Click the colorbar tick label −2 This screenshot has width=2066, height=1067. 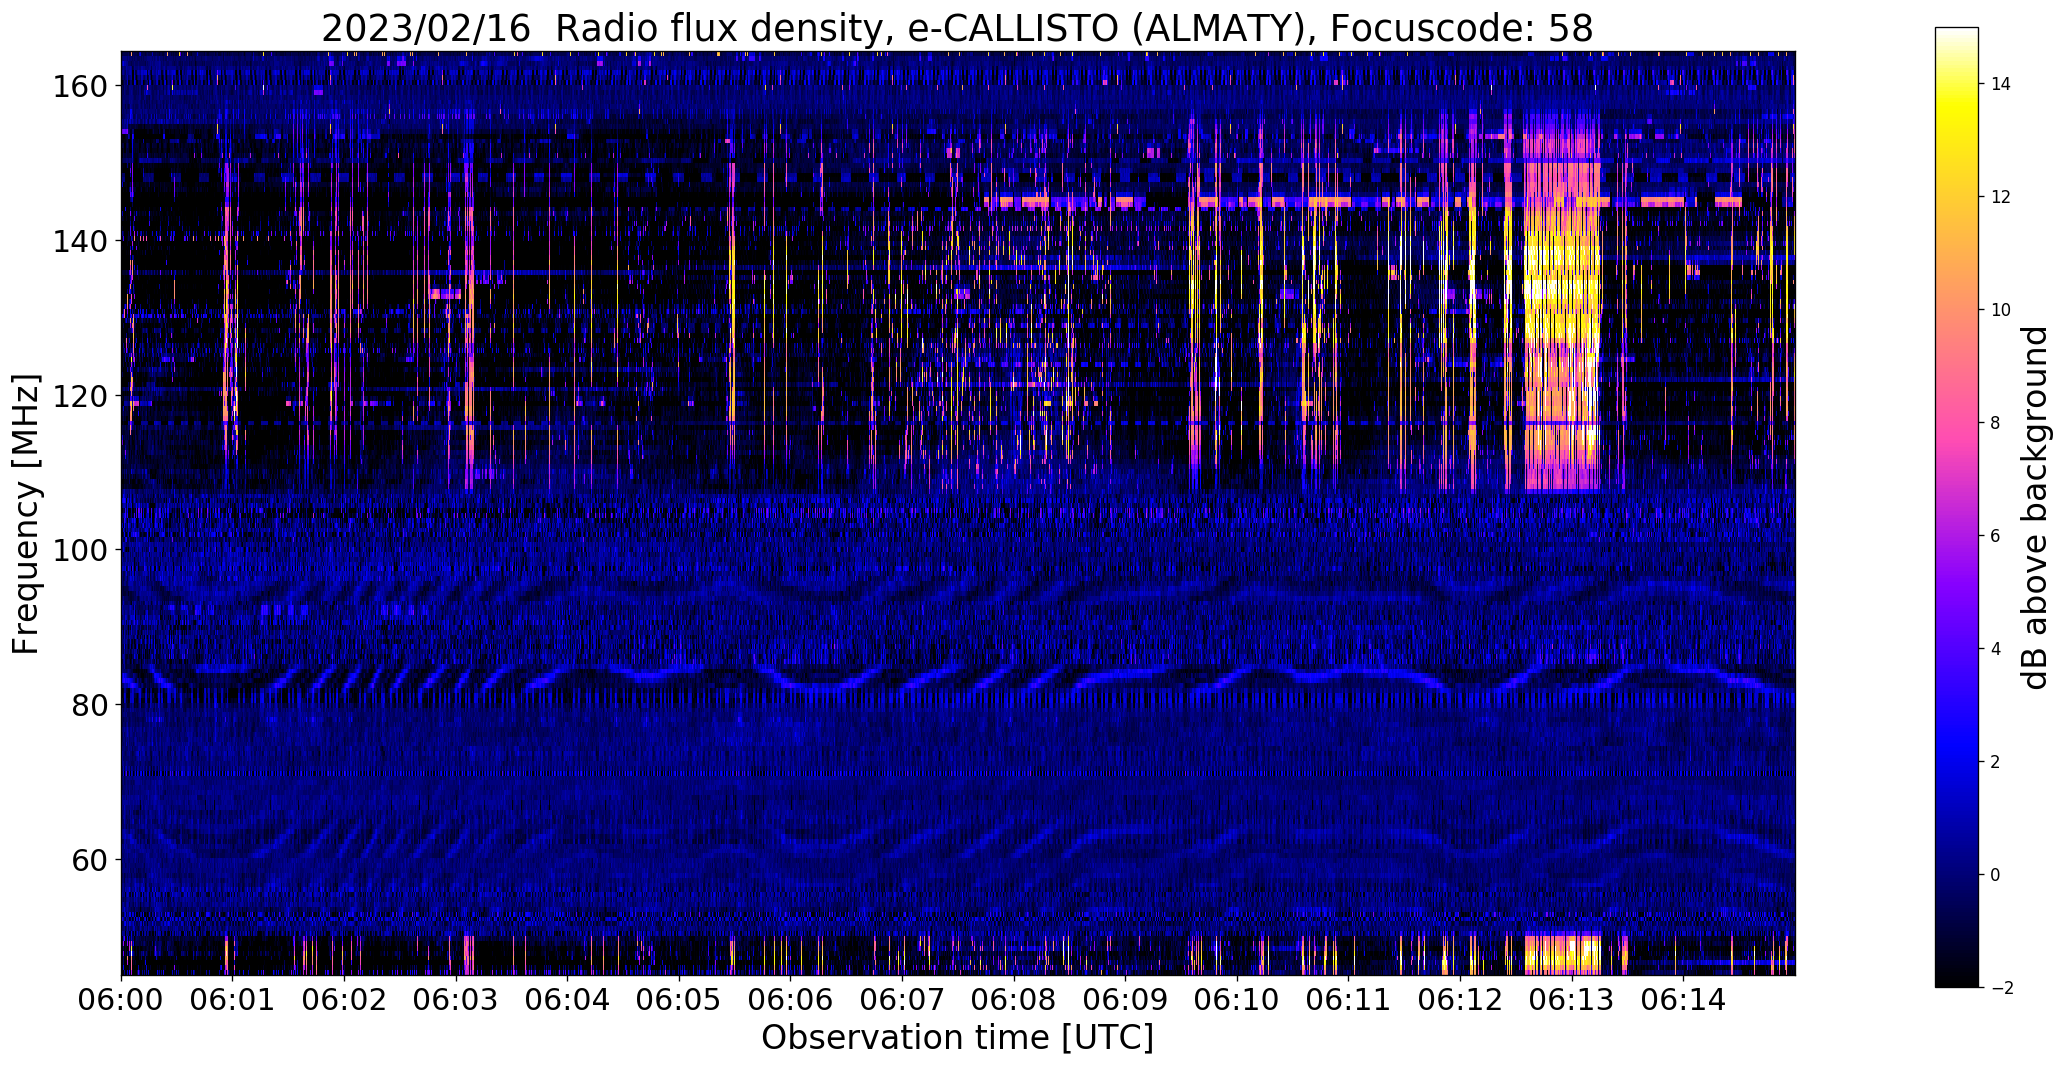2001,988
